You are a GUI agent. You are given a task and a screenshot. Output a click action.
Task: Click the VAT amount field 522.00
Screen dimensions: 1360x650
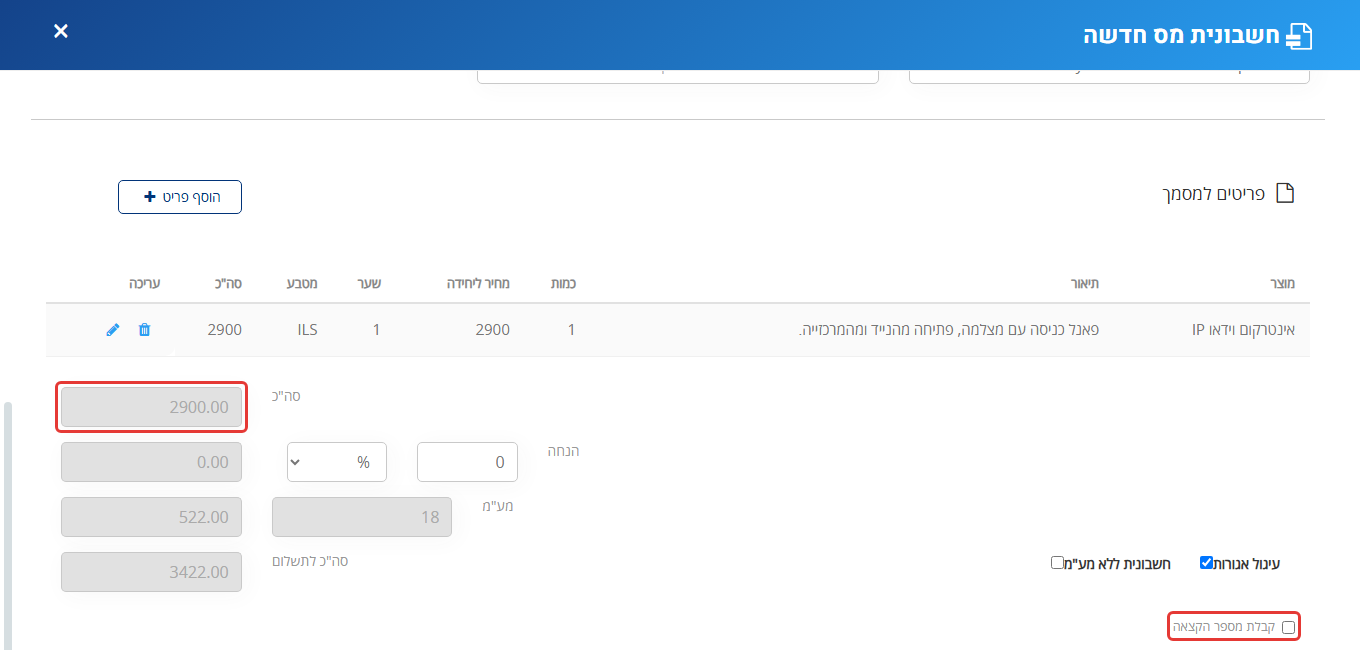pos(151,517)
